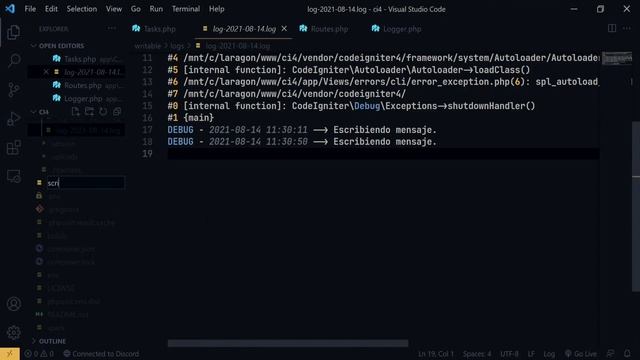Open the Search view in activity bar
640x360 pixels.
pyautogui.click(x=13, y=60)
